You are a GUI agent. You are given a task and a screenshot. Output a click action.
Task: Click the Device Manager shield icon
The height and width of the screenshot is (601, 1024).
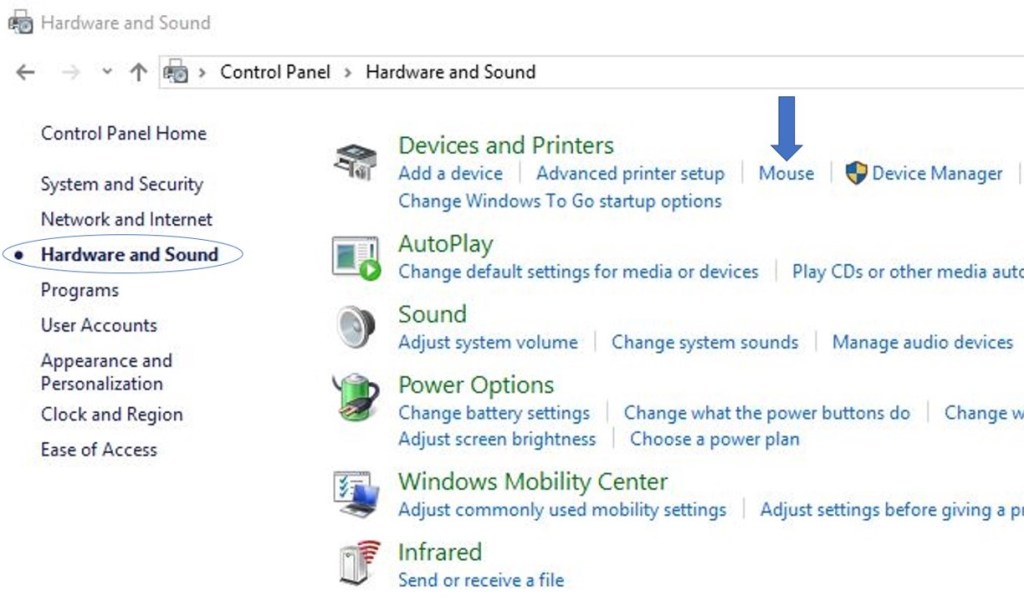(856, 173)
